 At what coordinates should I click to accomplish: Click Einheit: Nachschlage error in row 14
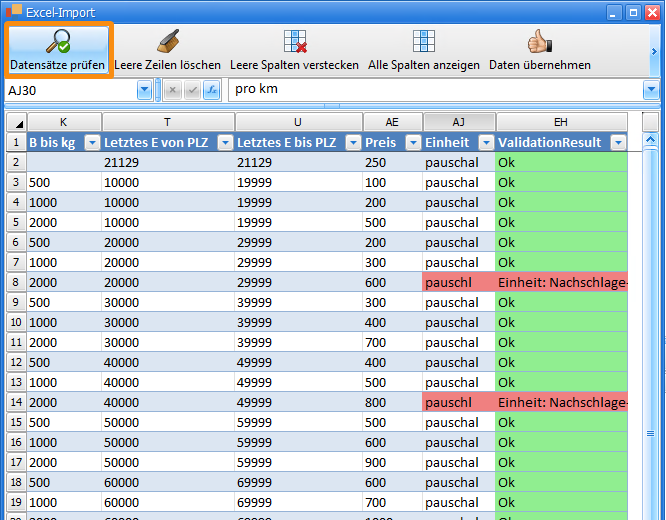point(562,402)
